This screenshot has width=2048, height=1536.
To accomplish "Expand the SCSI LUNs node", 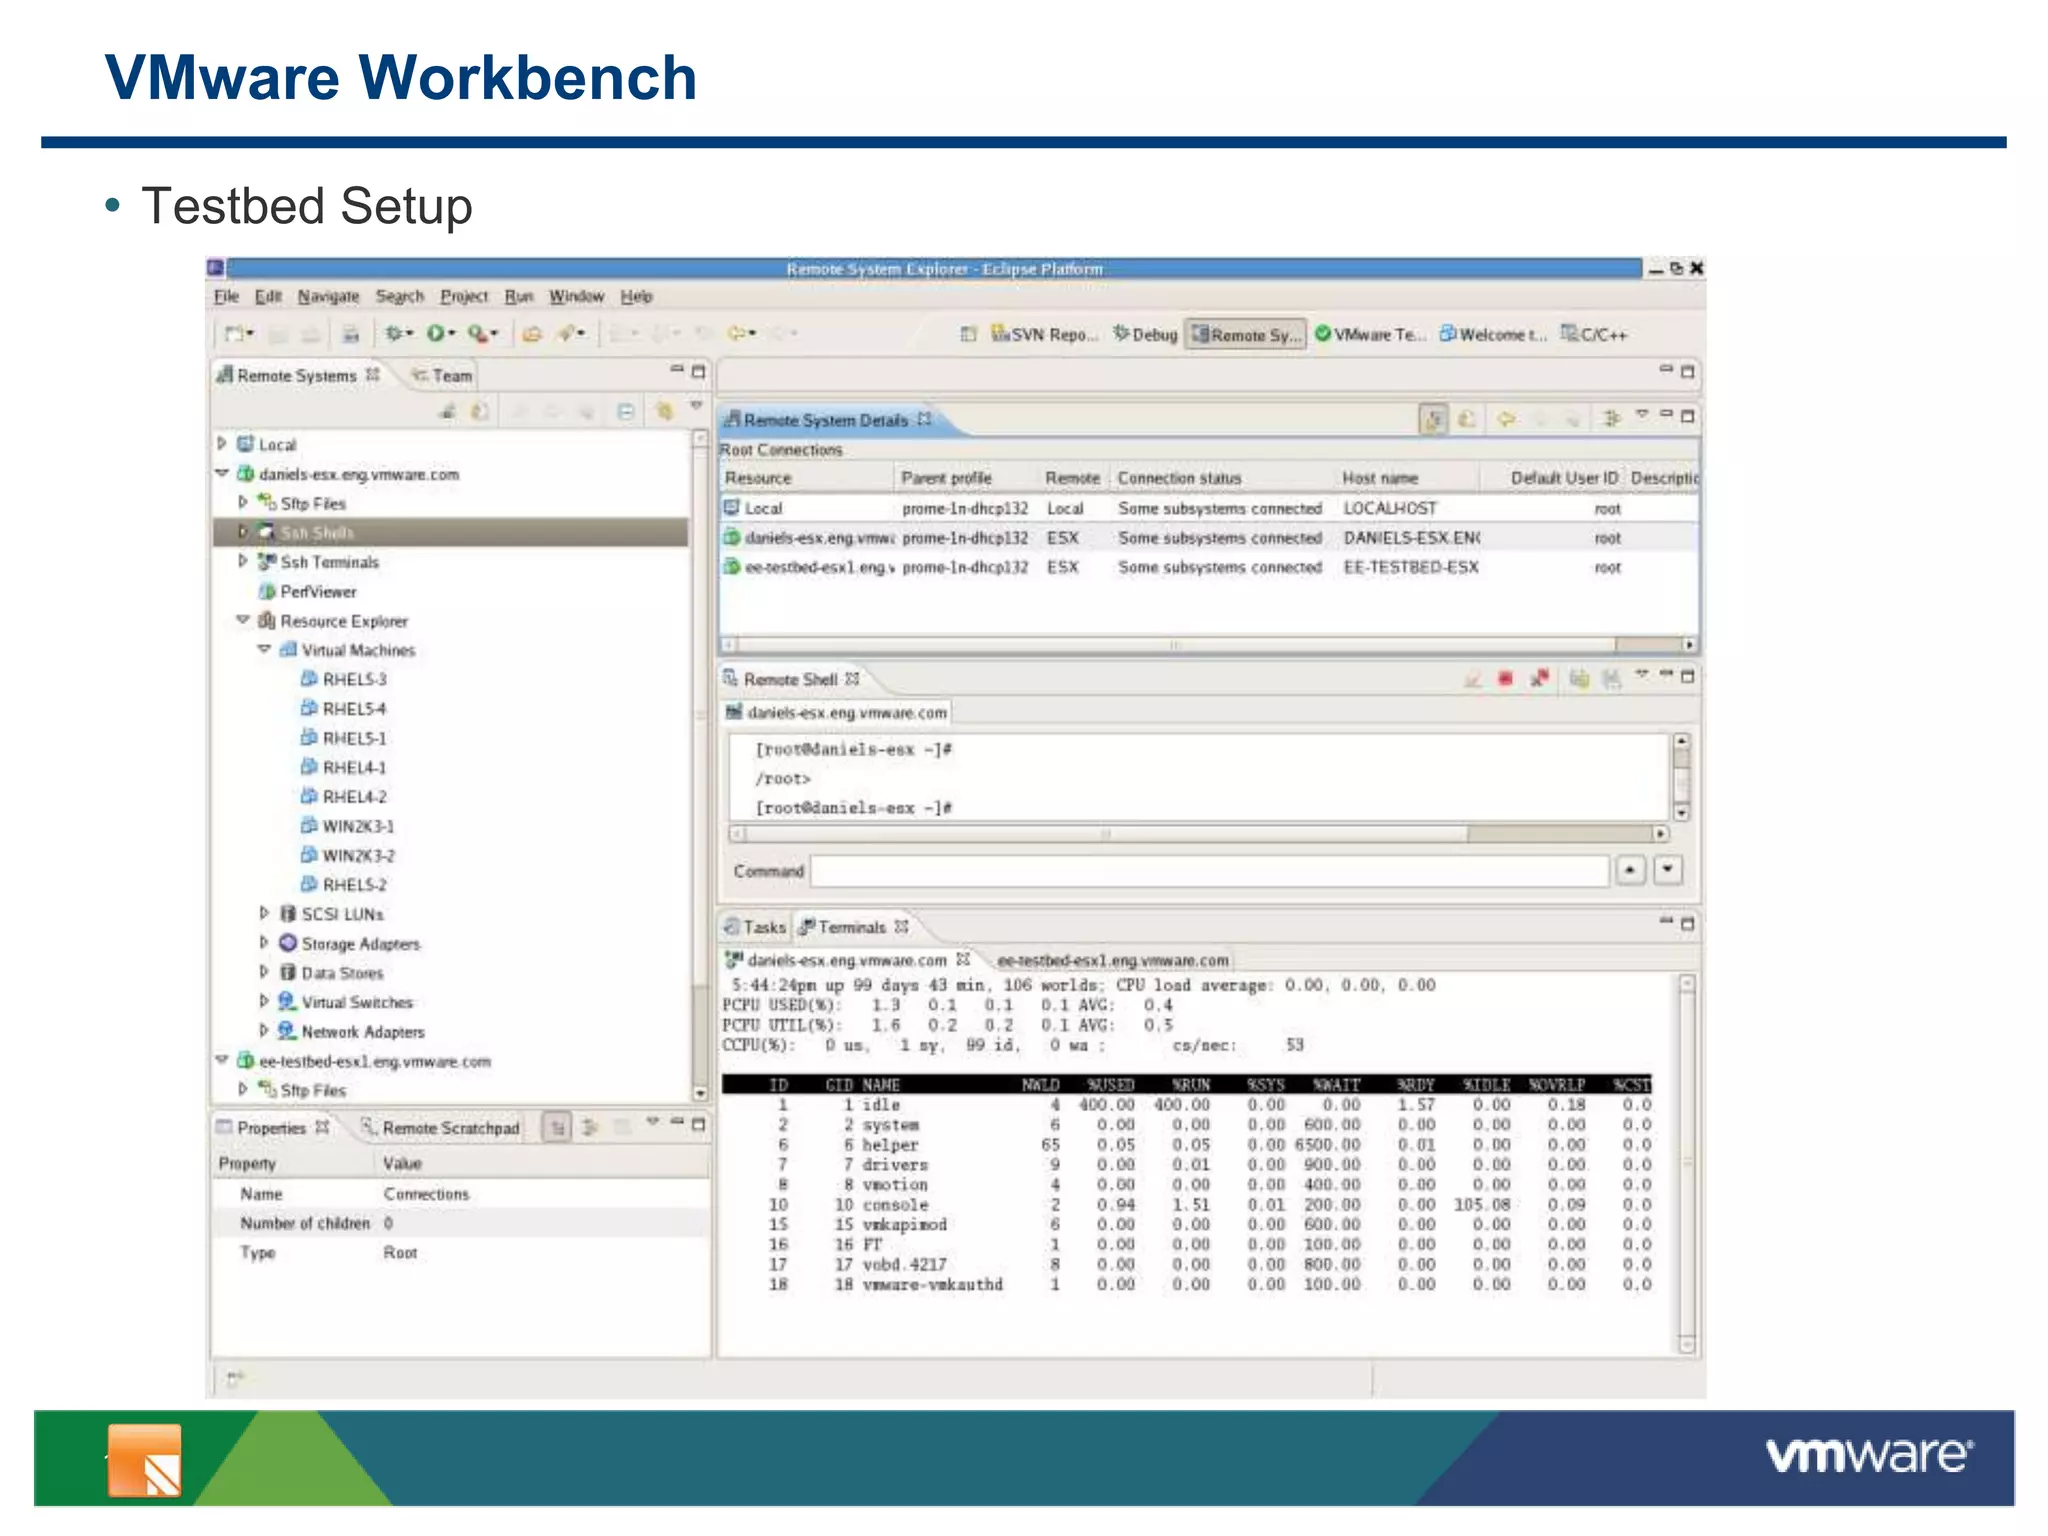I will click(x=264, y=913).
